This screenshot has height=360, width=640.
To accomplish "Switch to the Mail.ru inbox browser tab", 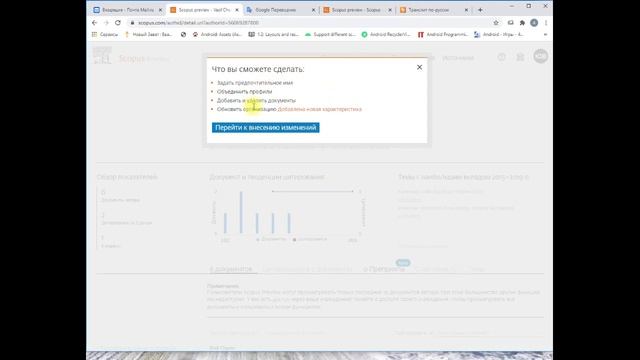I will [127, 10].
